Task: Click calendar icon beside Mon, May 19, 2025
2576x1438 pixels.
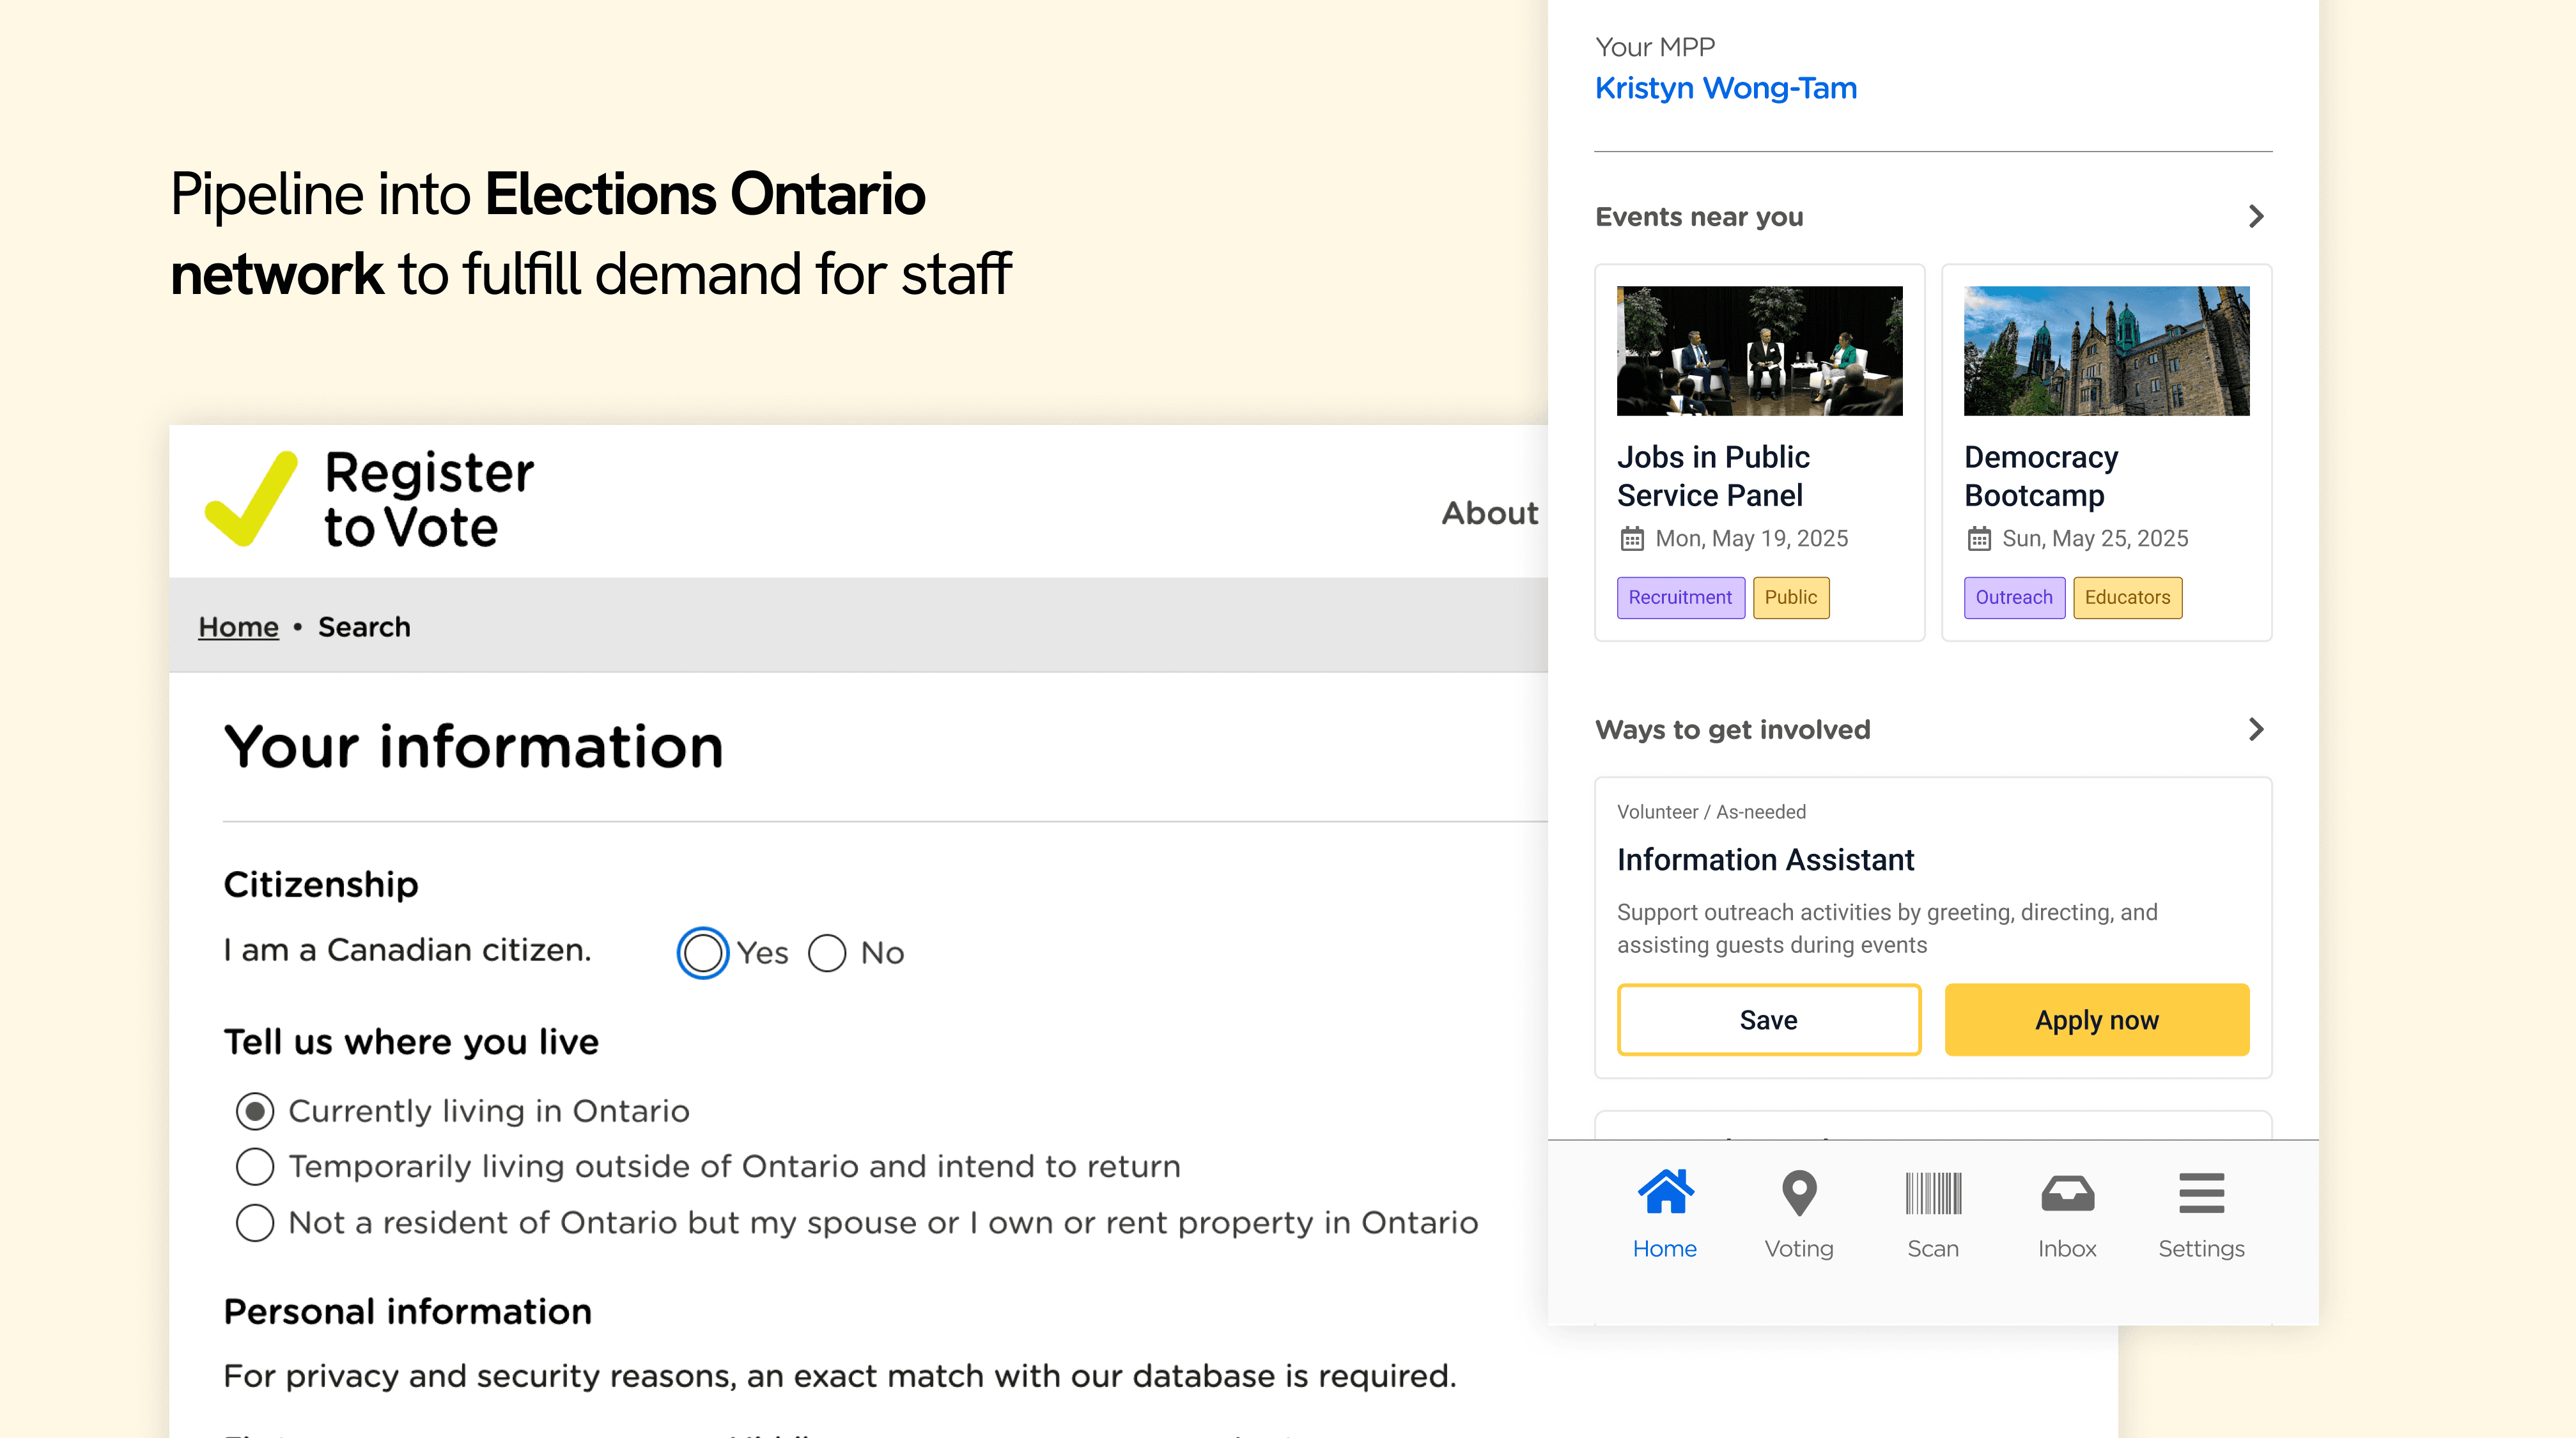Action: tap(1631, 539)
